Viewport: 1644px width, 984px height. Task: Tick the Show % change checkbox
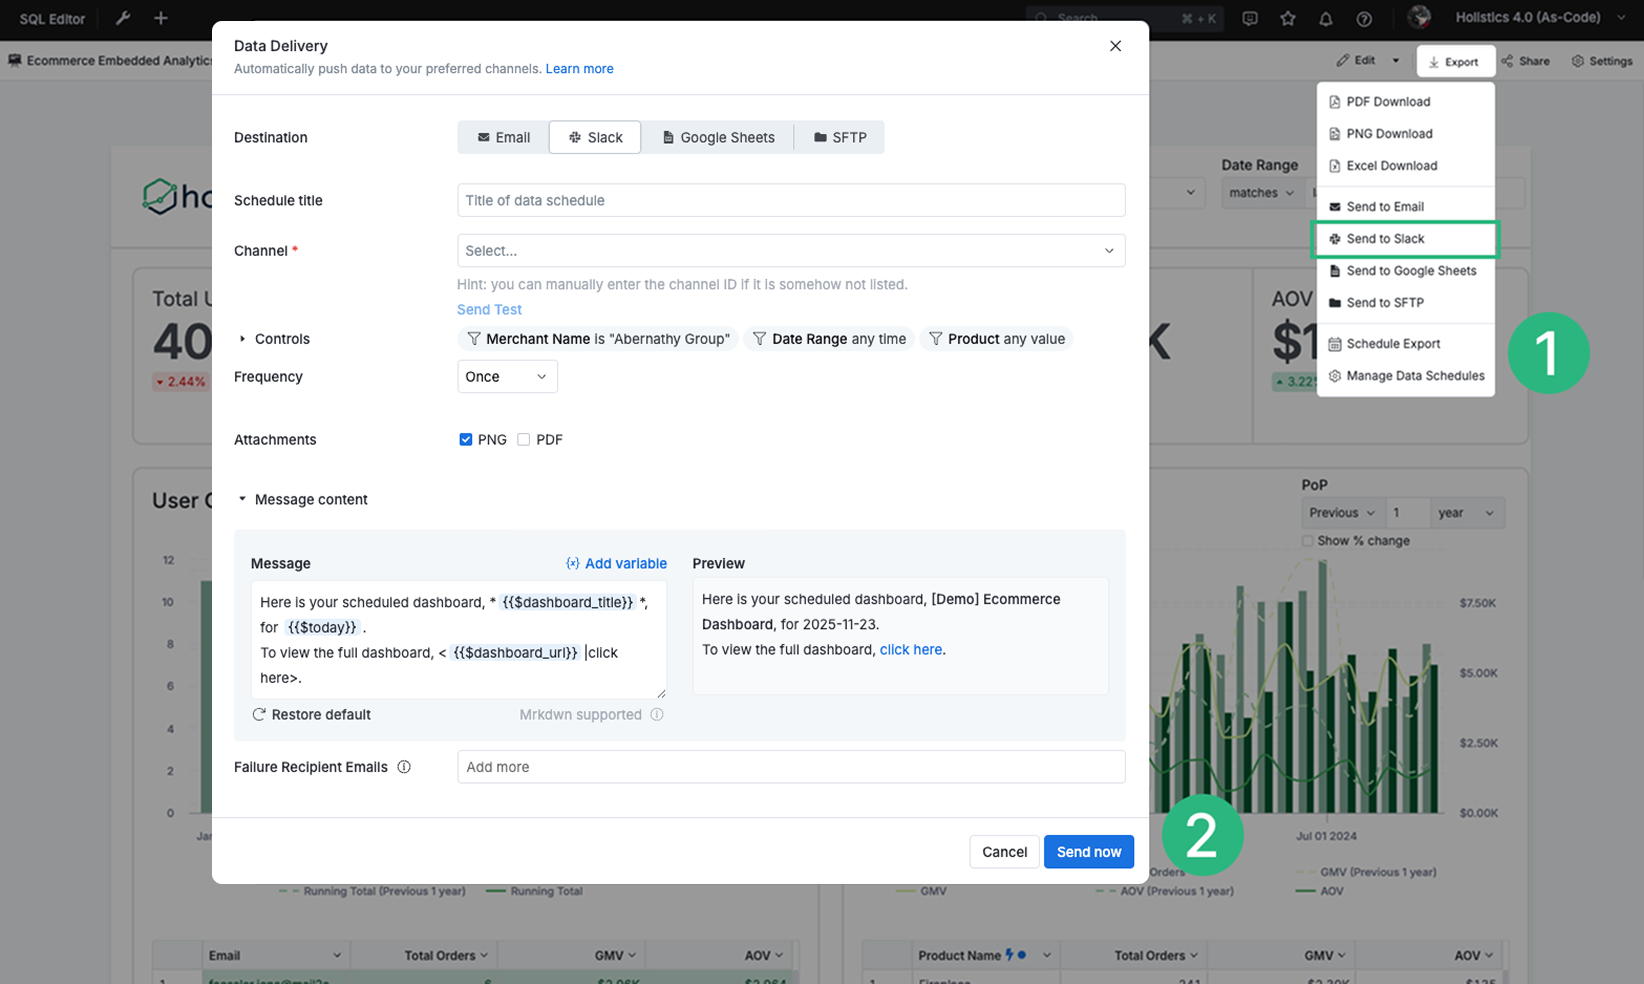1308,541
